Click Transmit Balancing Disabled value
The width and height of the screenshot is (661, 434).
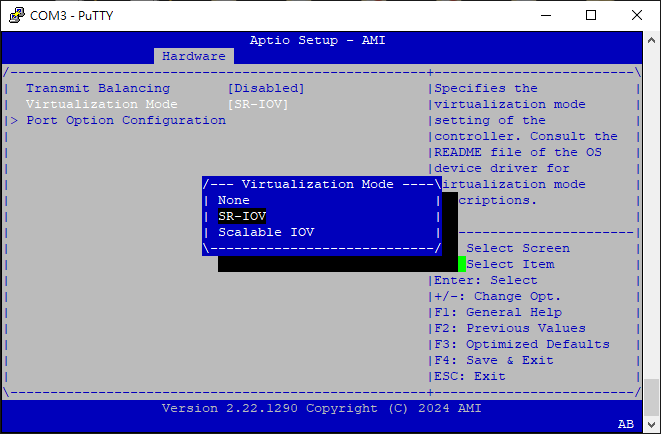tap(266, 88)
